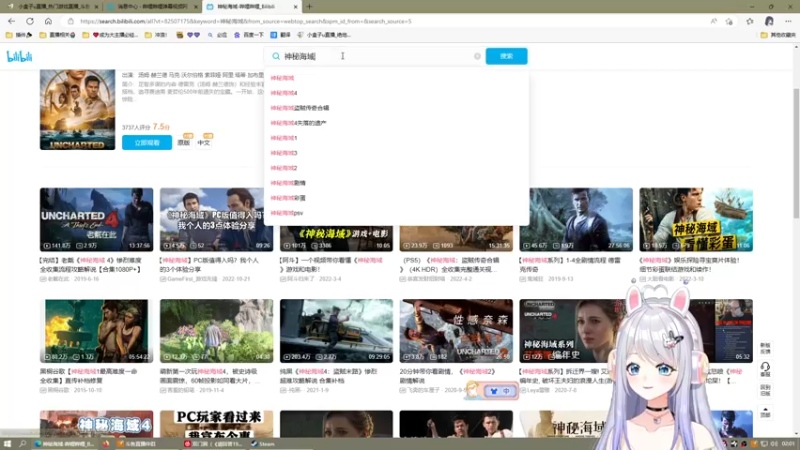Click the blue 搜索 search button
This screenshot has width=800, height=450.
506,56
